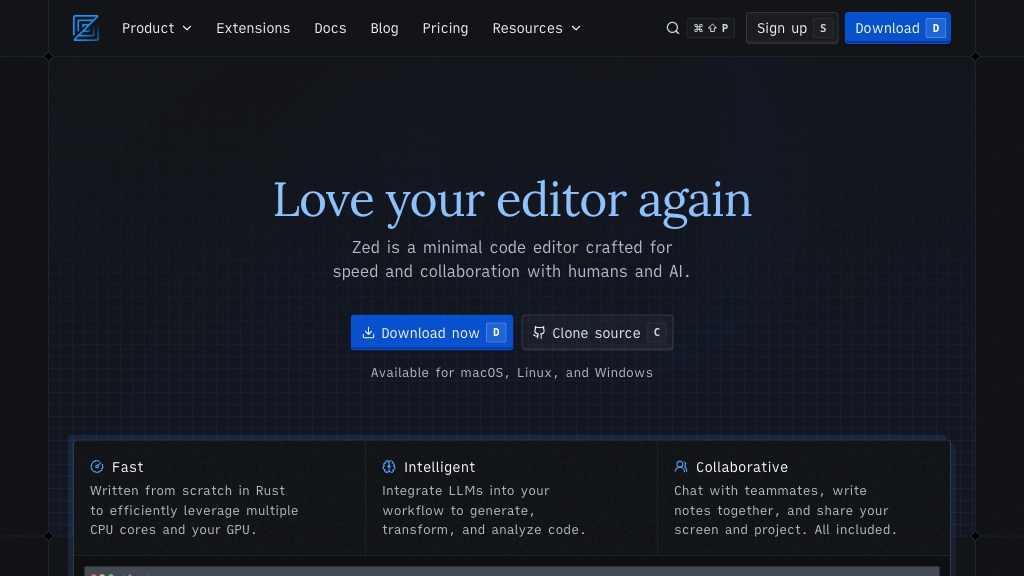Open the search magnifier icon
Image resolution: width=1024 pixels, height=576 pixels.
pyautogui.click(x=673, y=28)
